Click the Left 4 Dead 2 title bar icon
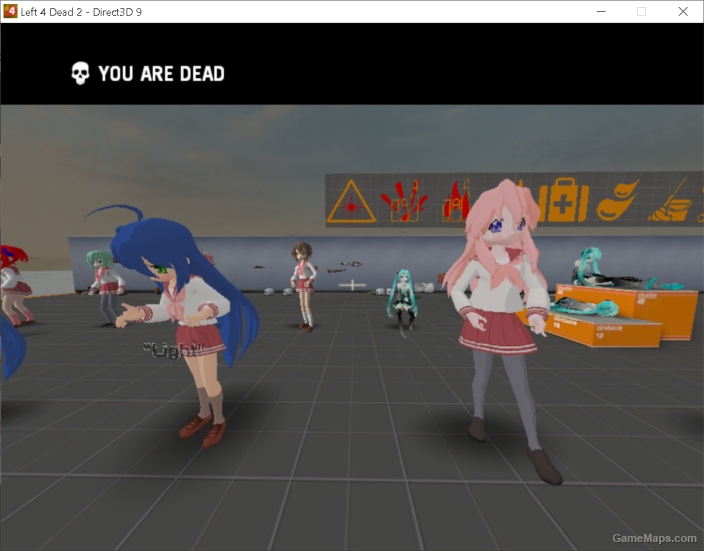704x551 pixels. pyautogui.click(x=10, y=11)
